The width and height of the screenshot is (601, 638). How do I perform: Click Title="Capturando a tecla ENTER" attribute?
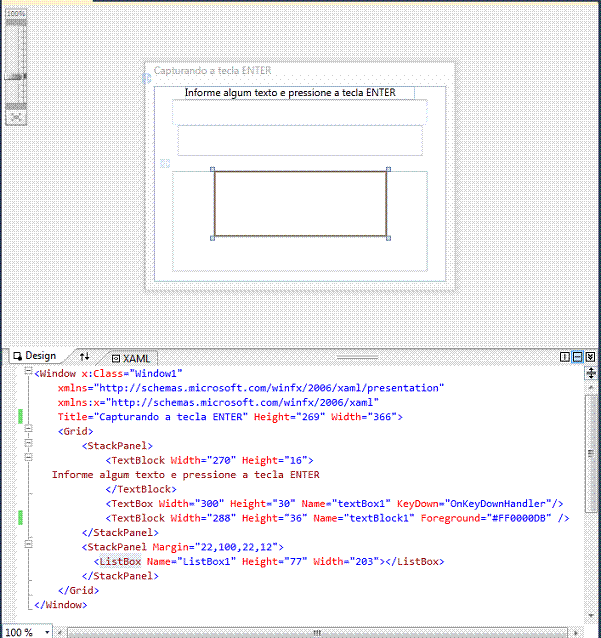click(153, 417)
